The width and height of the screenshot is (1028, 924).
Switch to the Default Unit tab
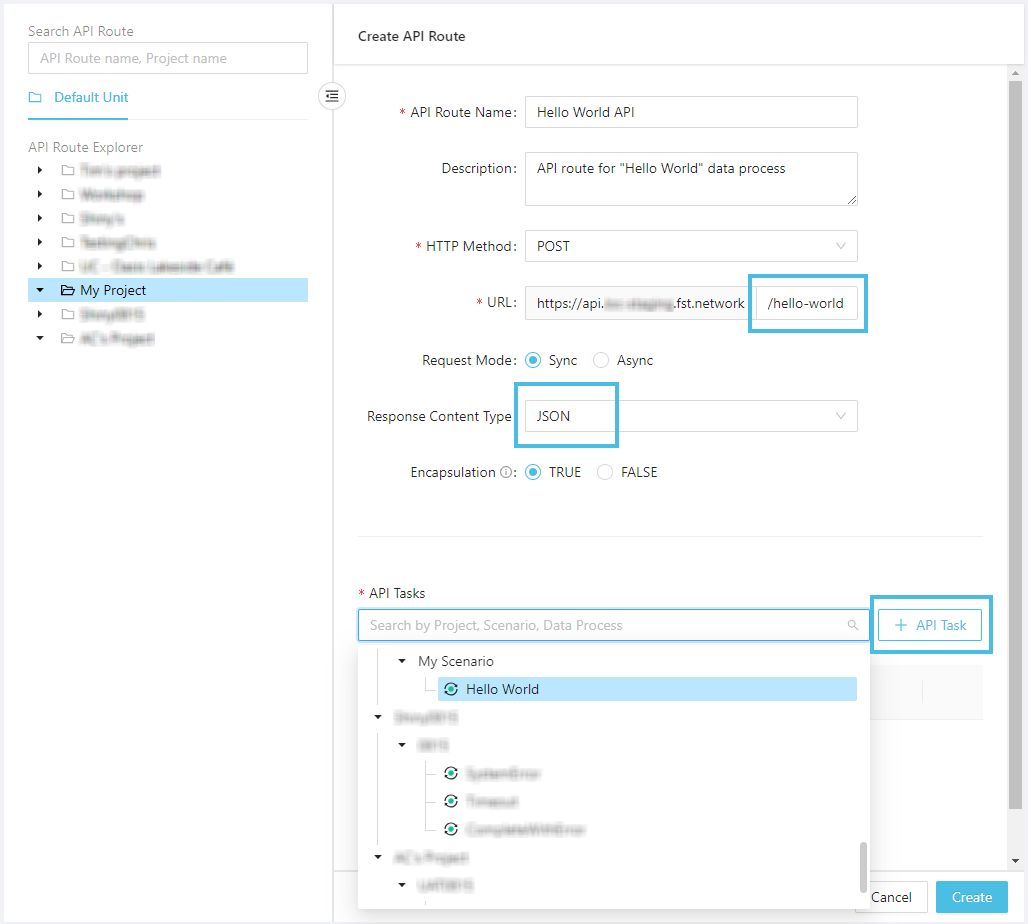pos(90,98)
